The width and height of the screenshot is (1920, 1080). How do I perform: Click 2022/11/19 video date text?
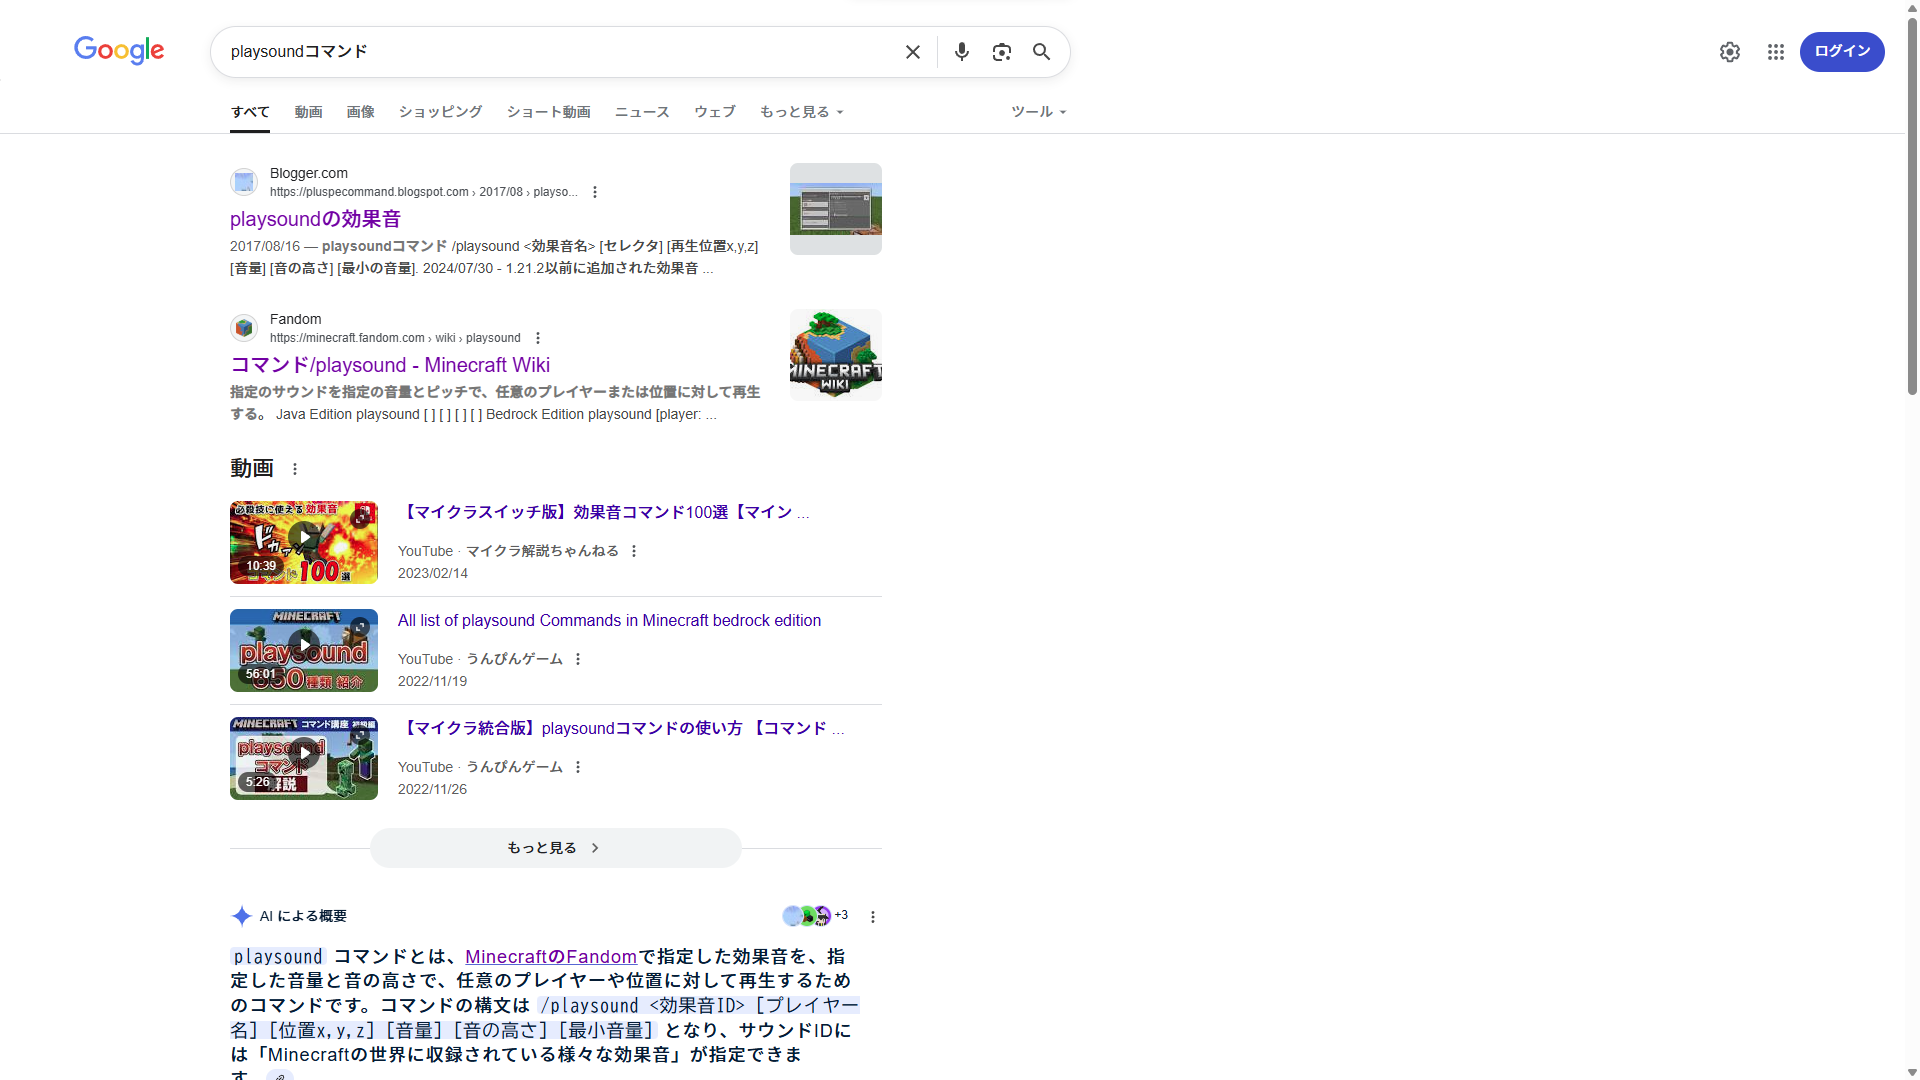tap(432, 681)
